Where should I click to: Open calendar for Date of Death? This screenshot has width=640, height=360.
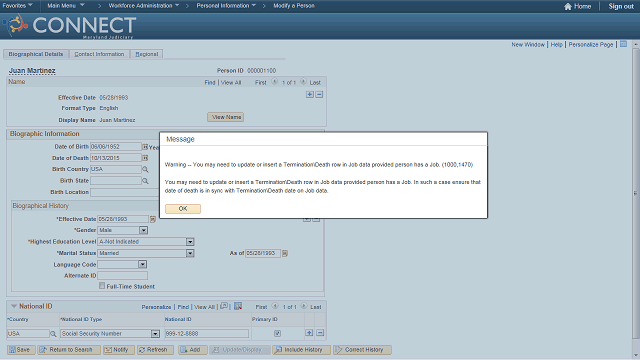click(x=145, y=158)
